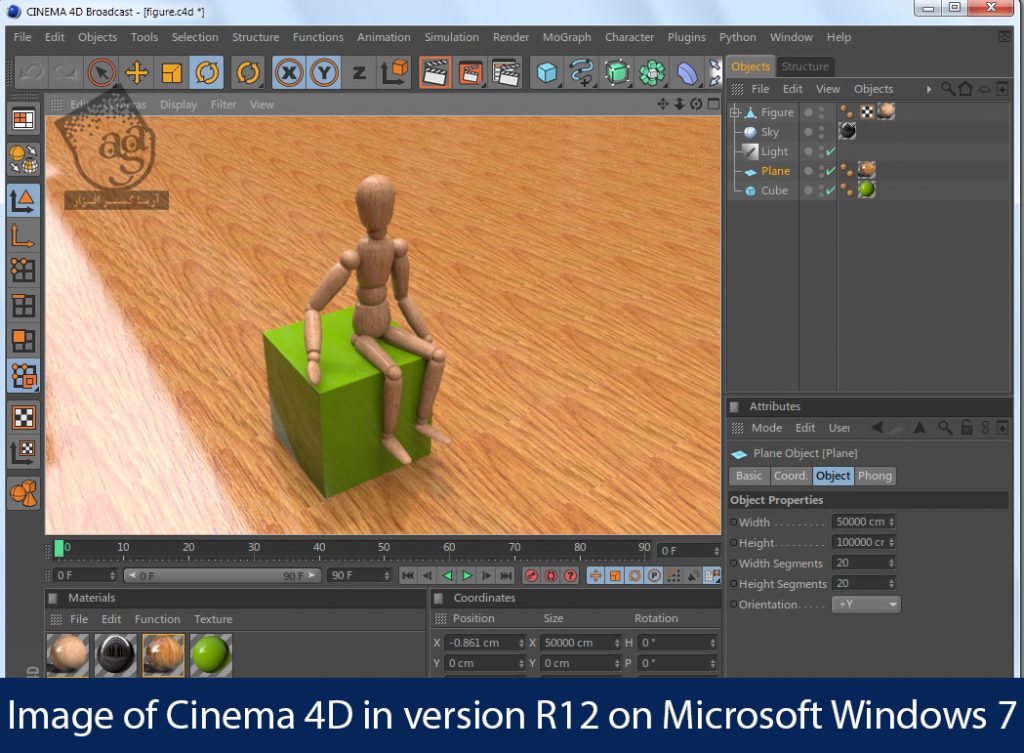Go to end of animation
The width and height of the screenshot is (1024, 753).
[506, 575]
